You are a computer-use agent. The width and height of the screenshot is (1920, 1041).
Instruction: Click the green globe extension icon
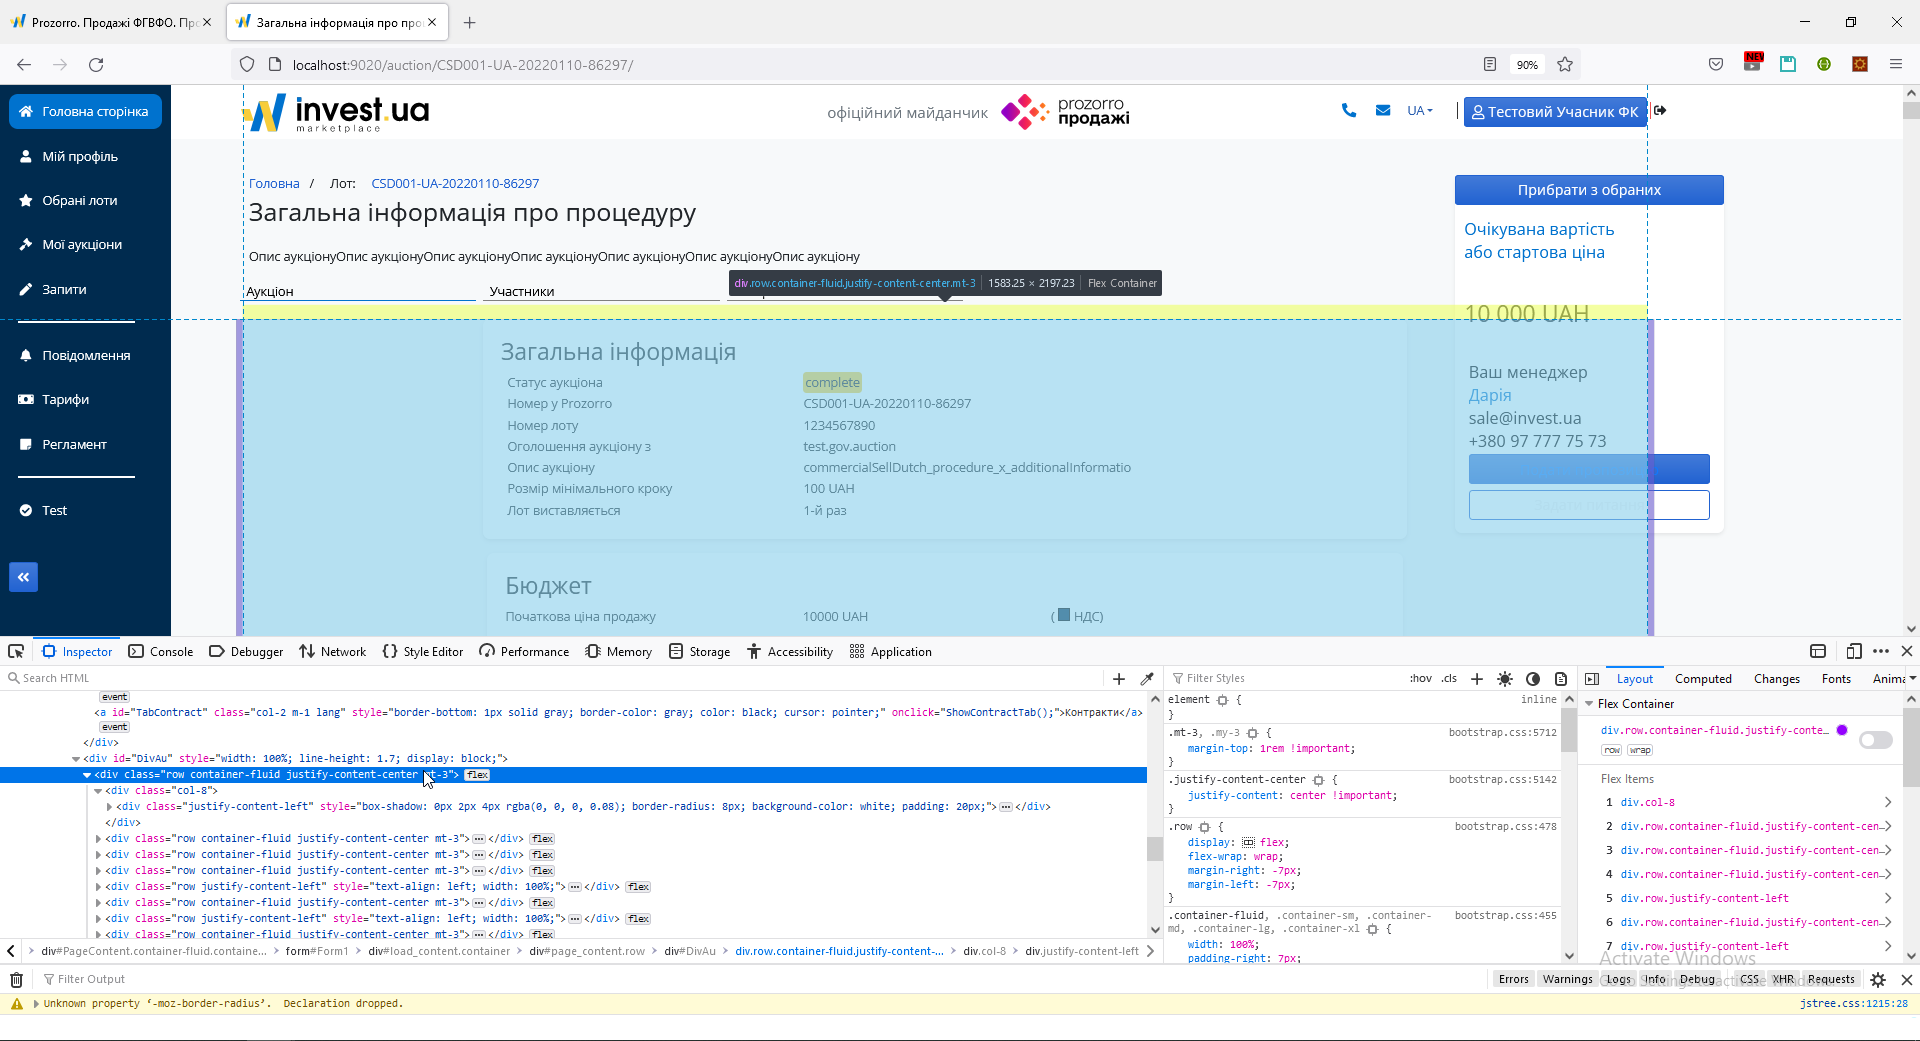tap(1824, 64)
